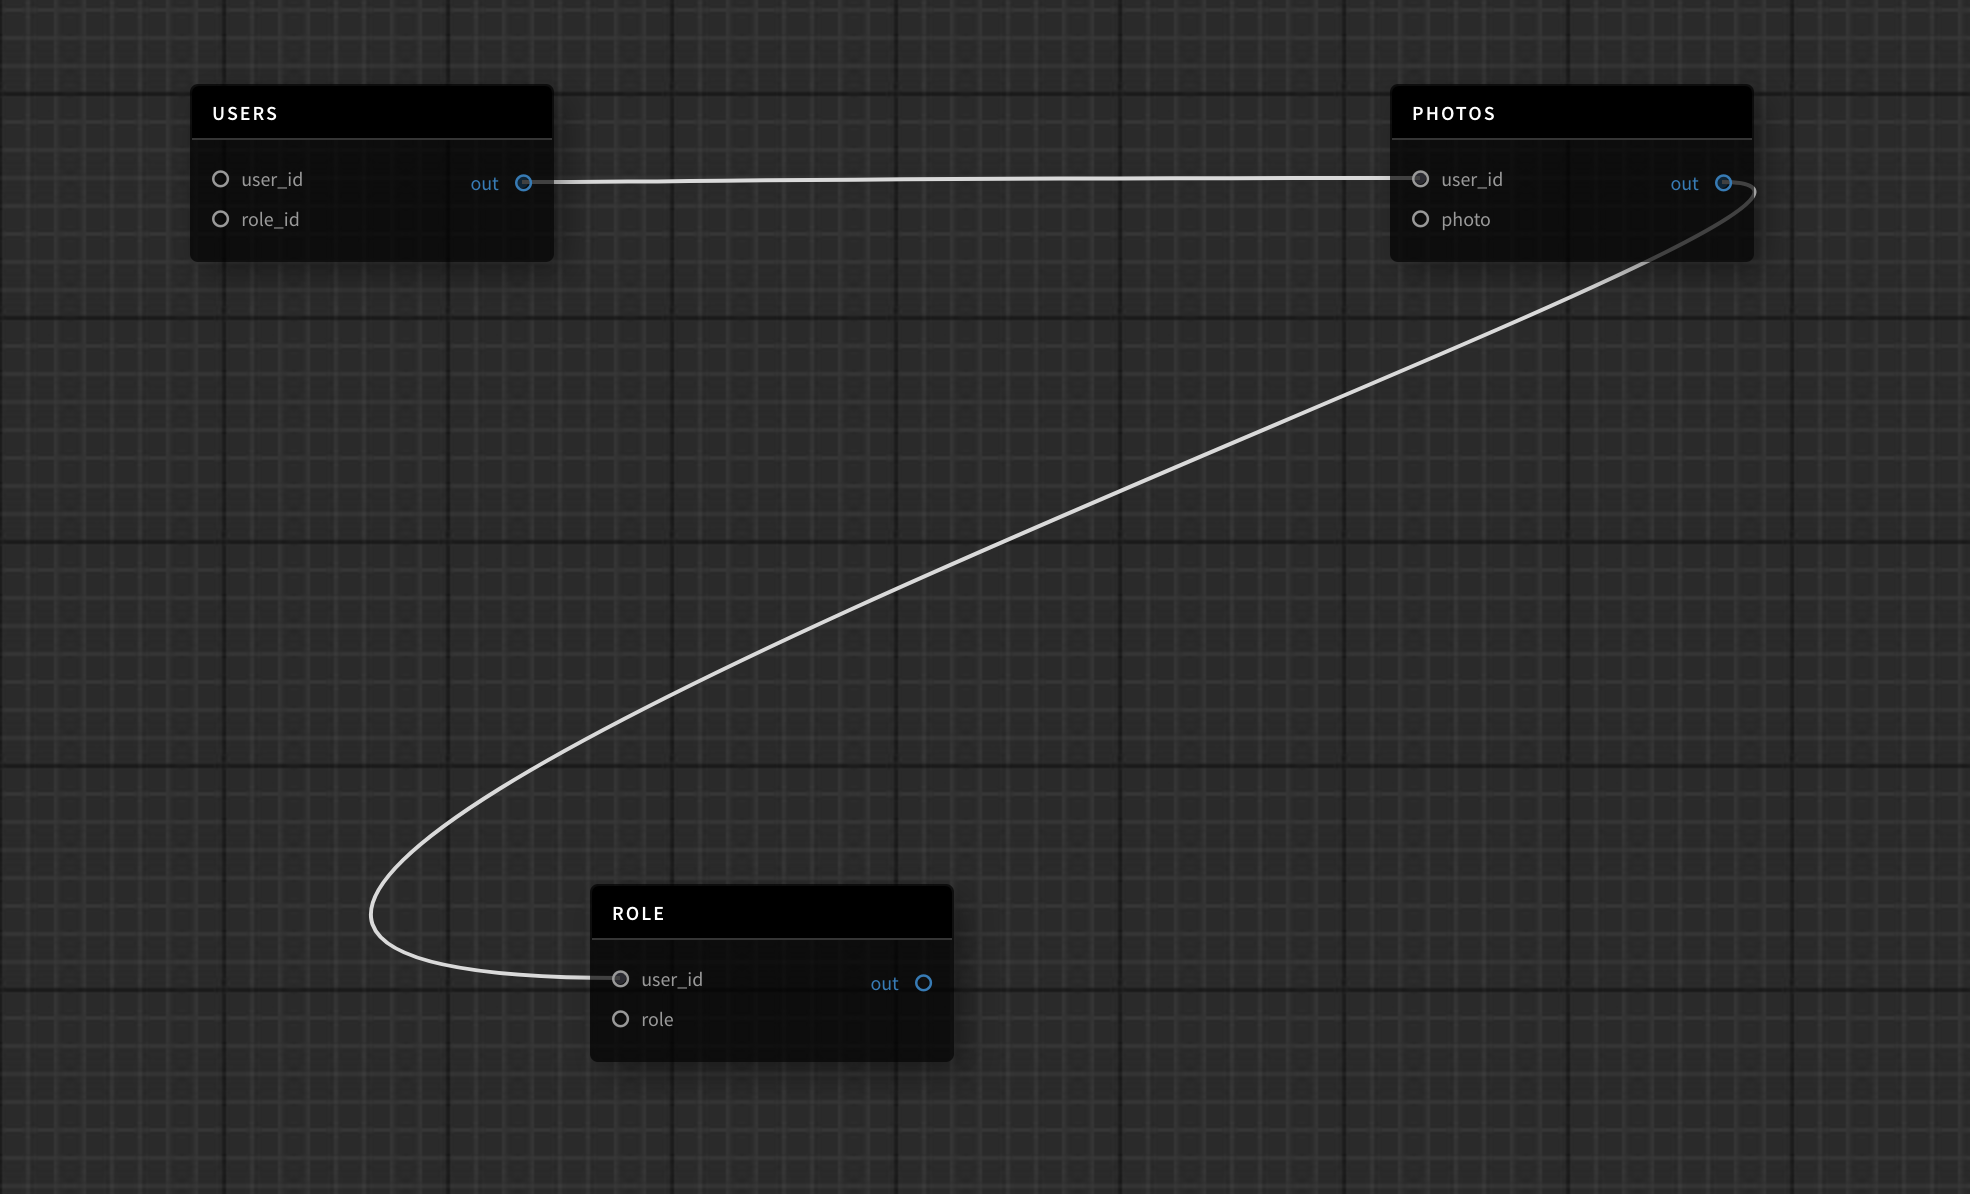Click the role label in ROLE node
Viewport: 1970px width, 1194px height.
pos(657,1019)
